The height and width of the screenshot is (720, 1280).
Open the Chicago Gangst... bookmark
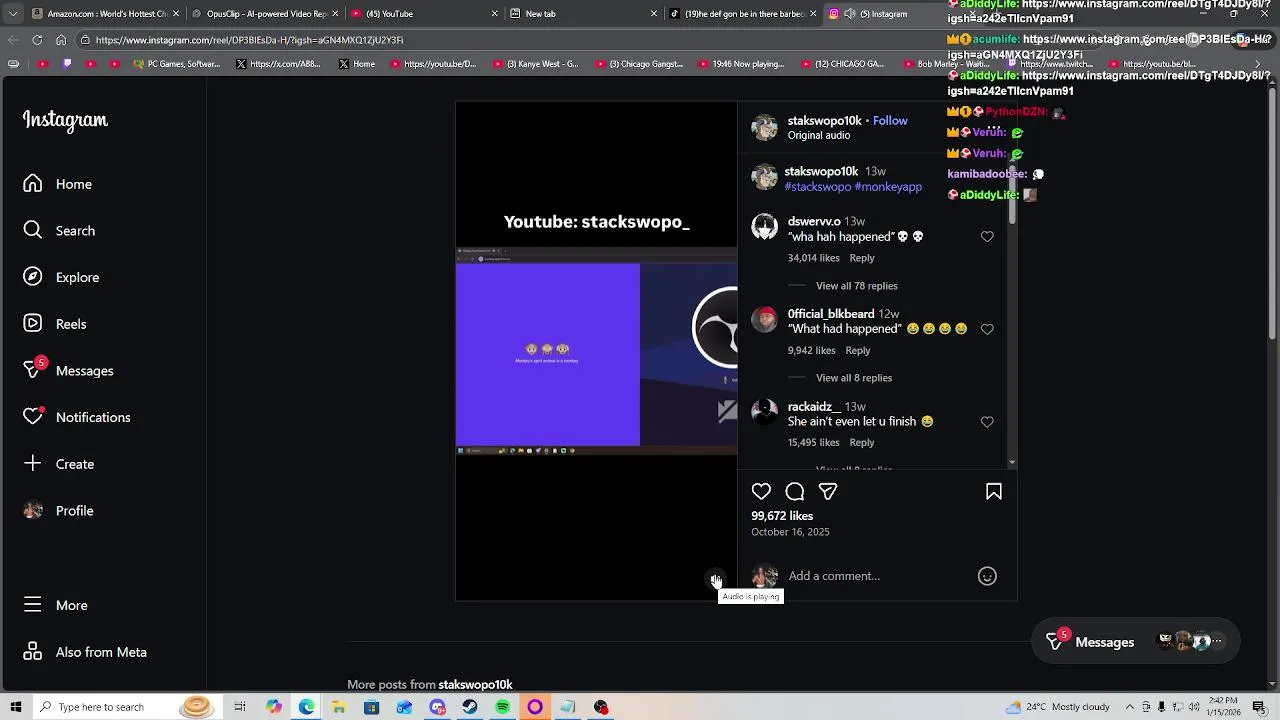pyautogui.click(x=639, y=64)
